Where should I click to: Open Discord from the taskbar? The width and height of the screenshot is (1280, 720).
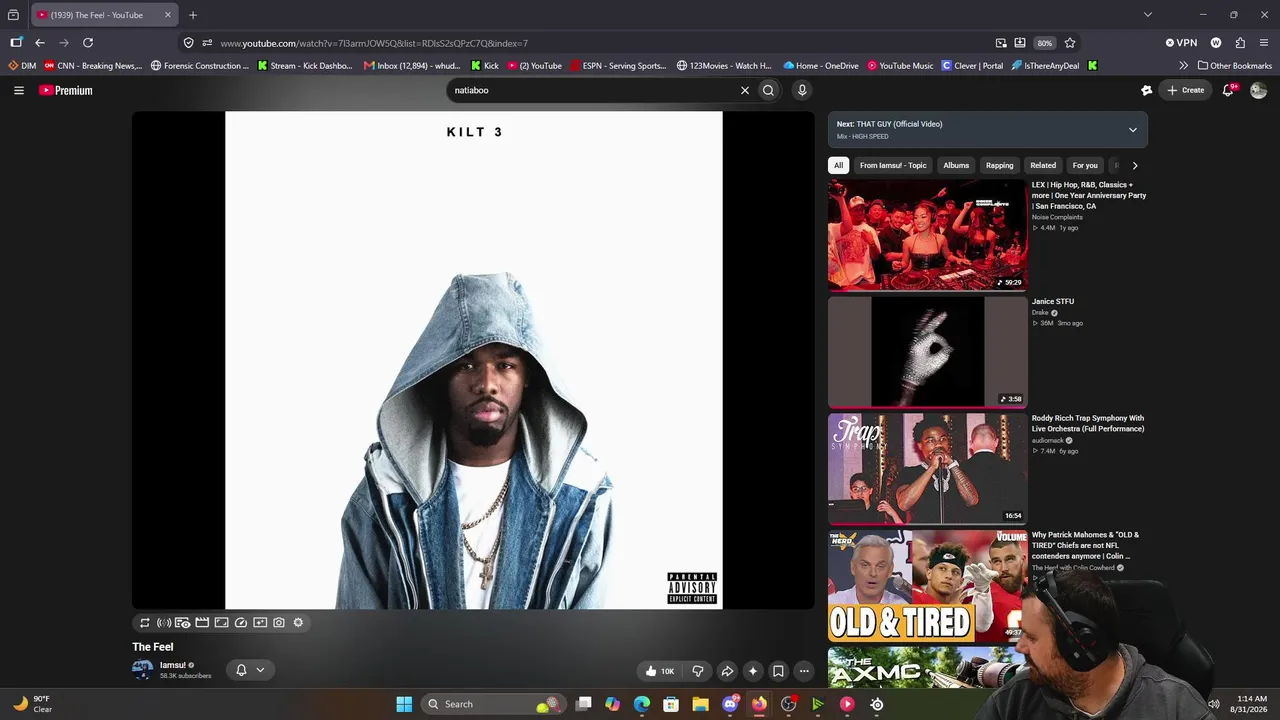pyautogui.click(x=730, y=704)
